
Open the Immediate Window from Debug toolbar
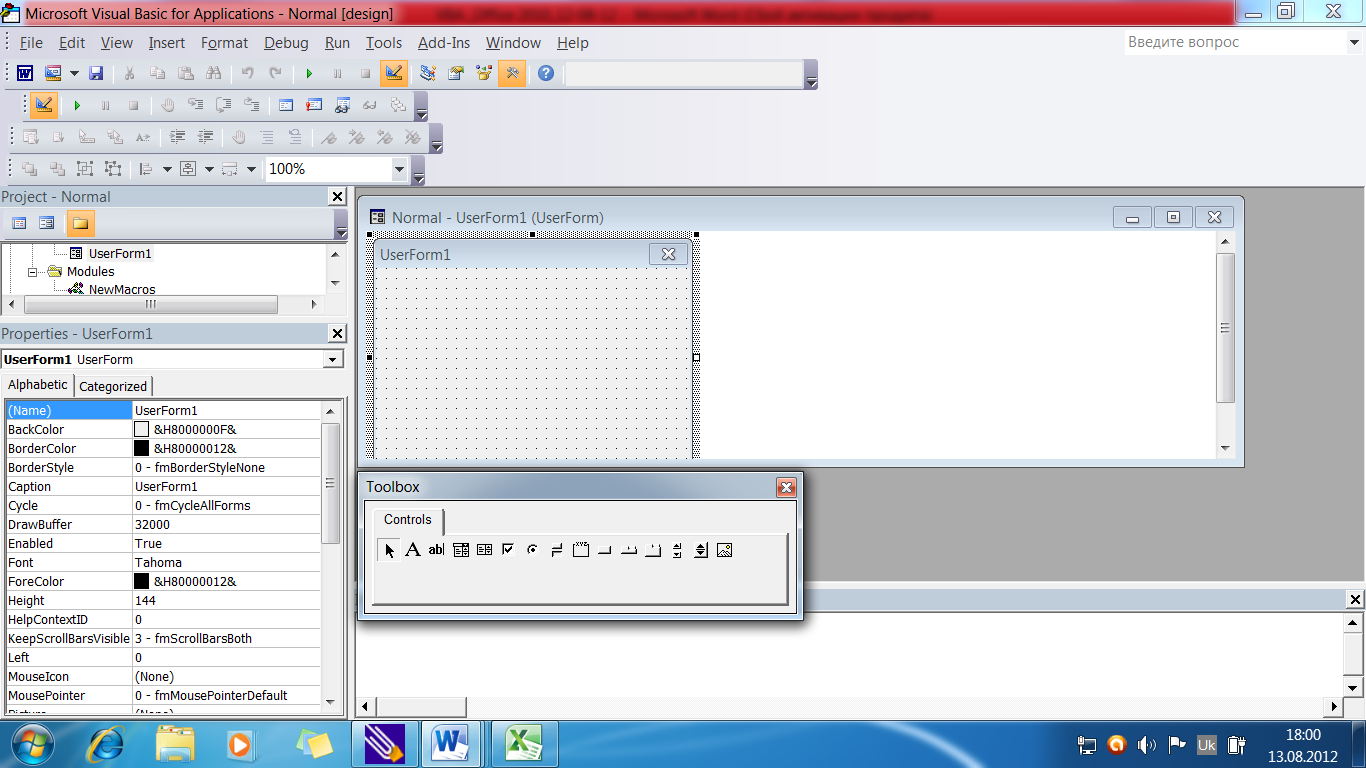point(314,105)
